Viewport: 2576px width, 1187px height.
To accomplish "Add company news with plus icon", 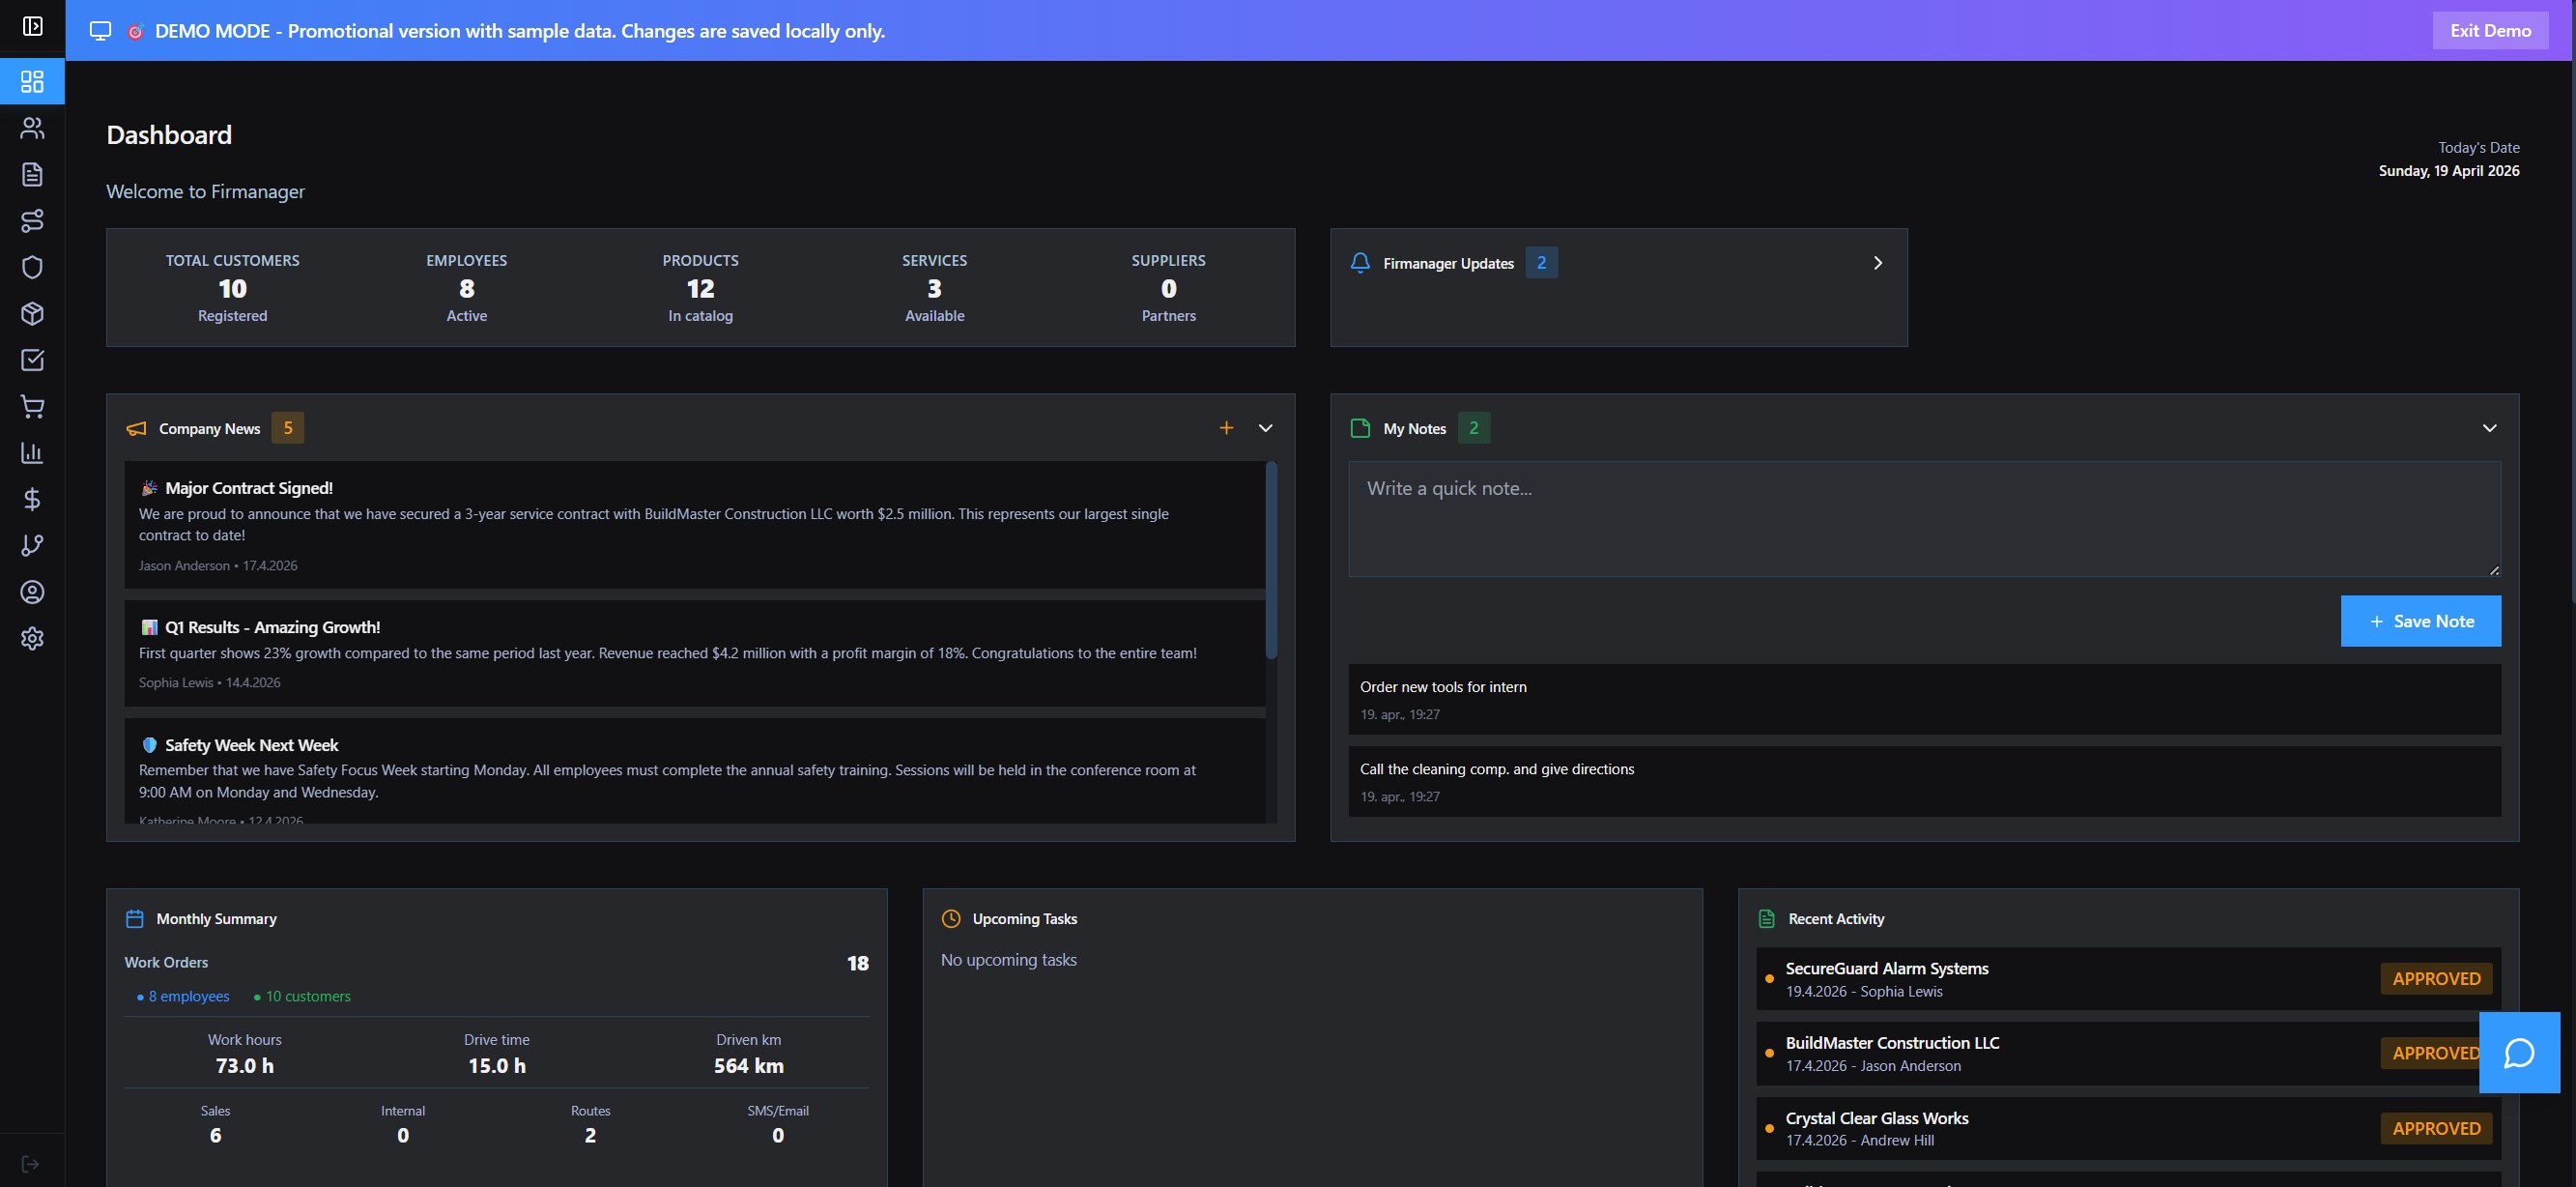I will coord(1226,428).
